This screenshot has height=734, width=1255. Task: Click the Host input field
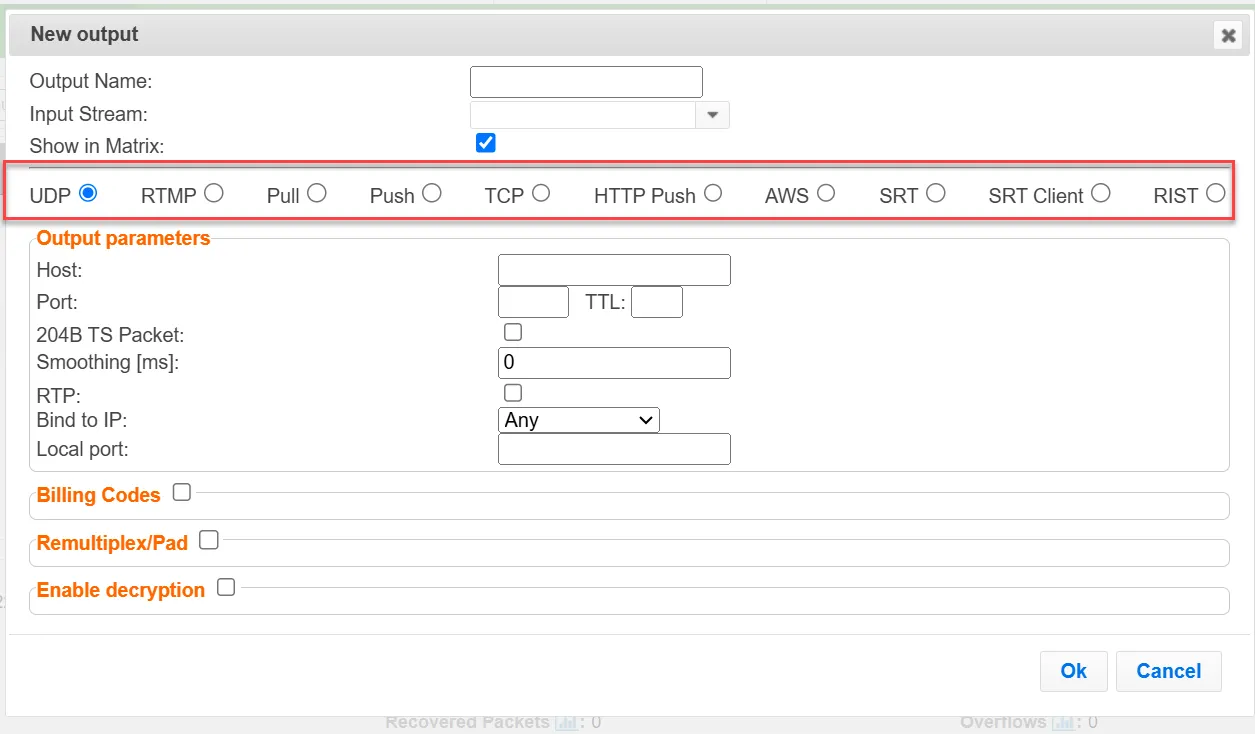(614, 270)
